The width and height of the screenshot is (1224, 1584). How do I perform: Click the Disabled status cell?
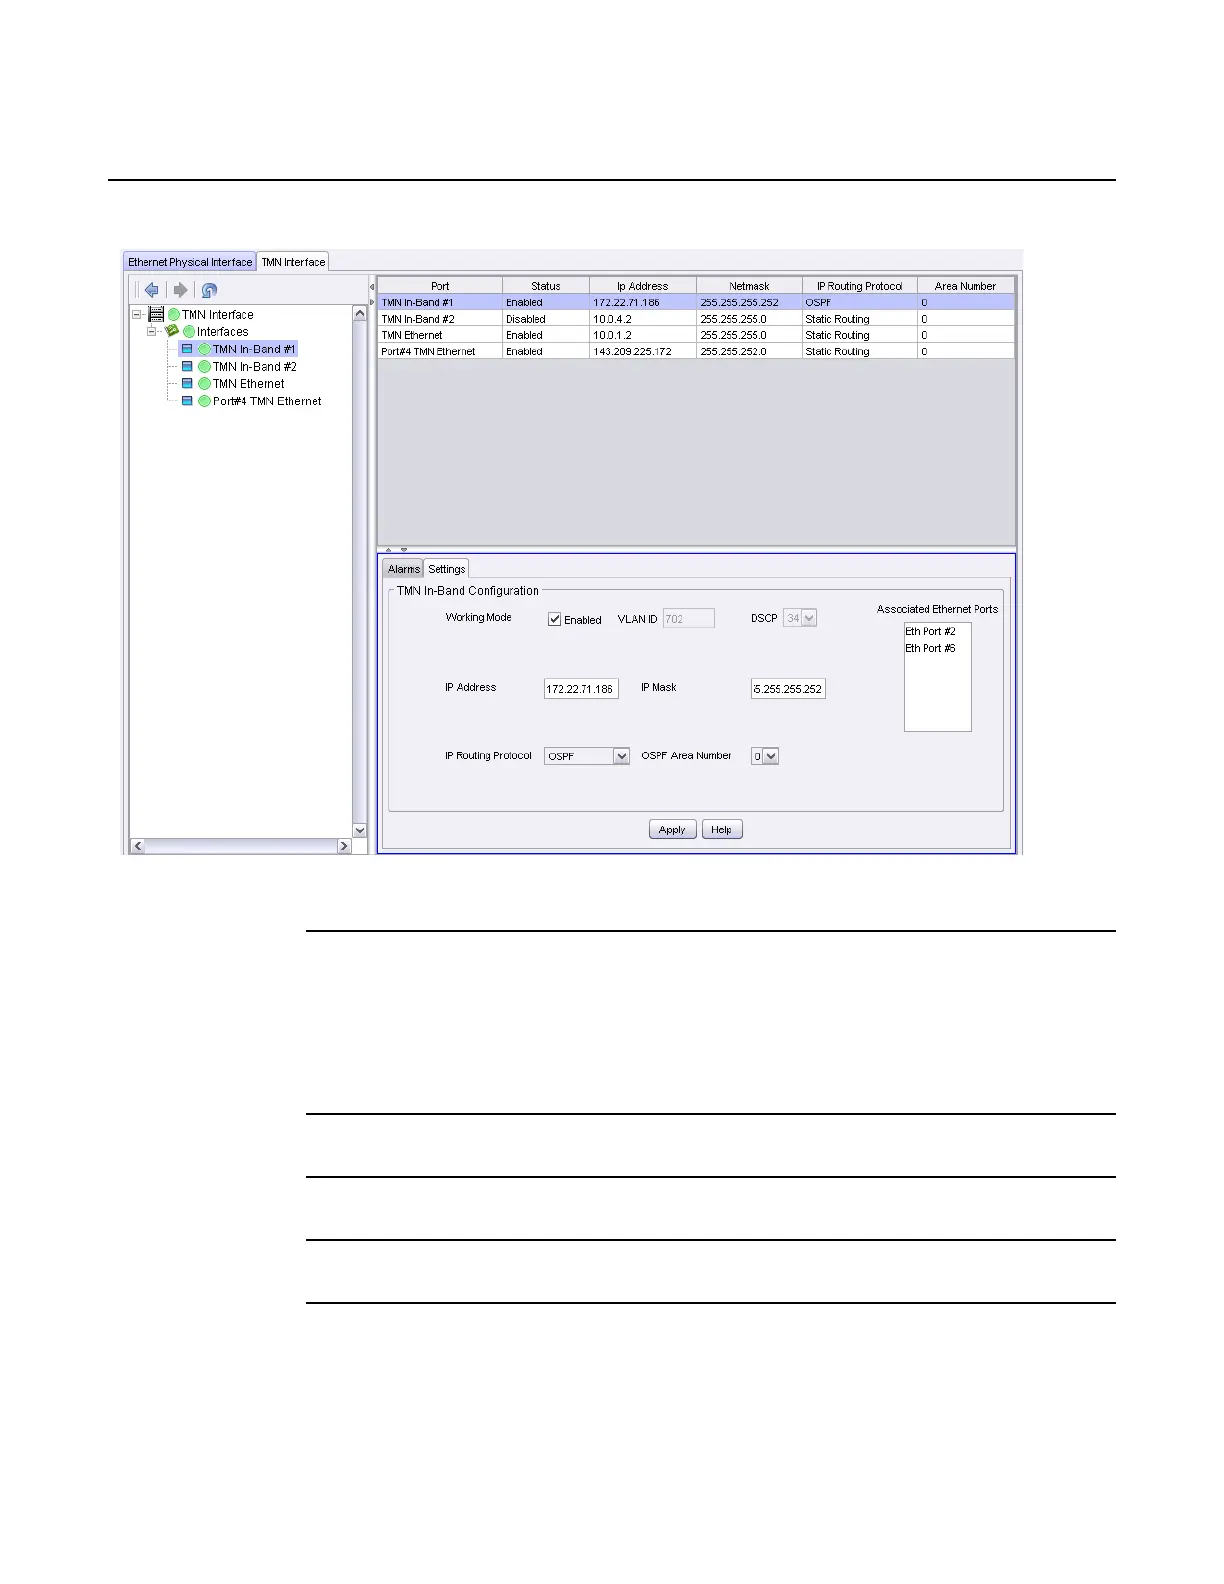546,319
